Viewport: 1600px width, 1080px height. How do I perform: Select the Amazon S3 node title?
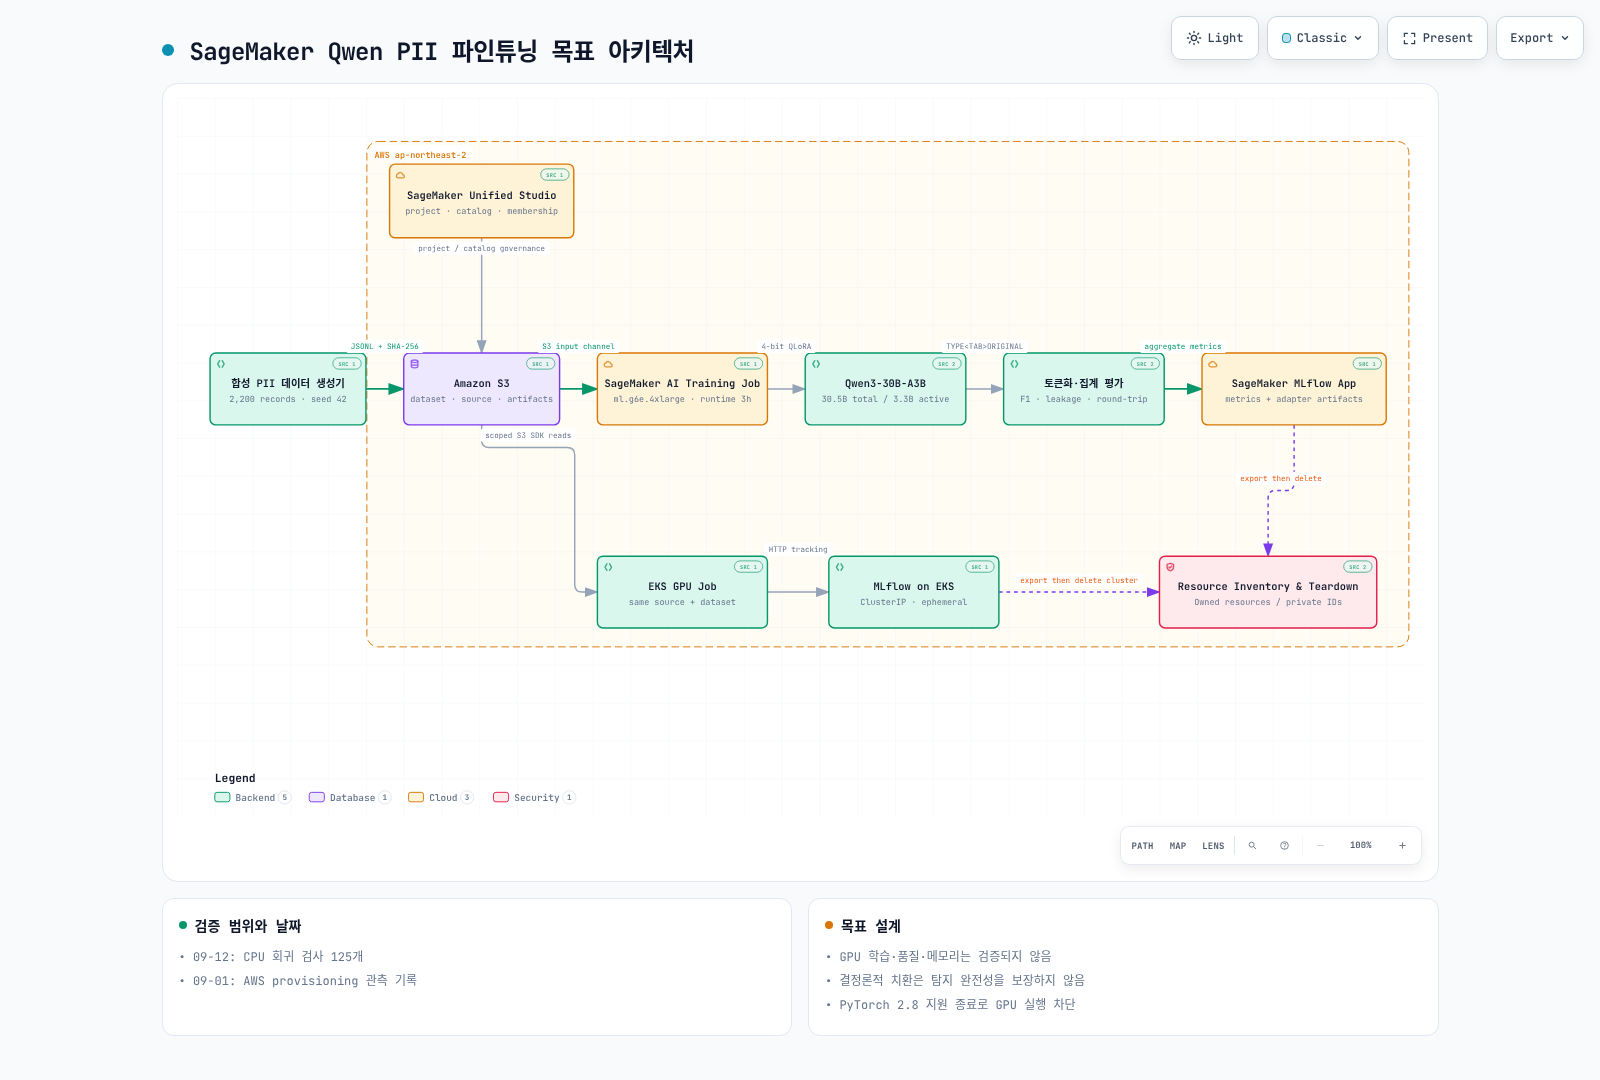tap(481, 384)
